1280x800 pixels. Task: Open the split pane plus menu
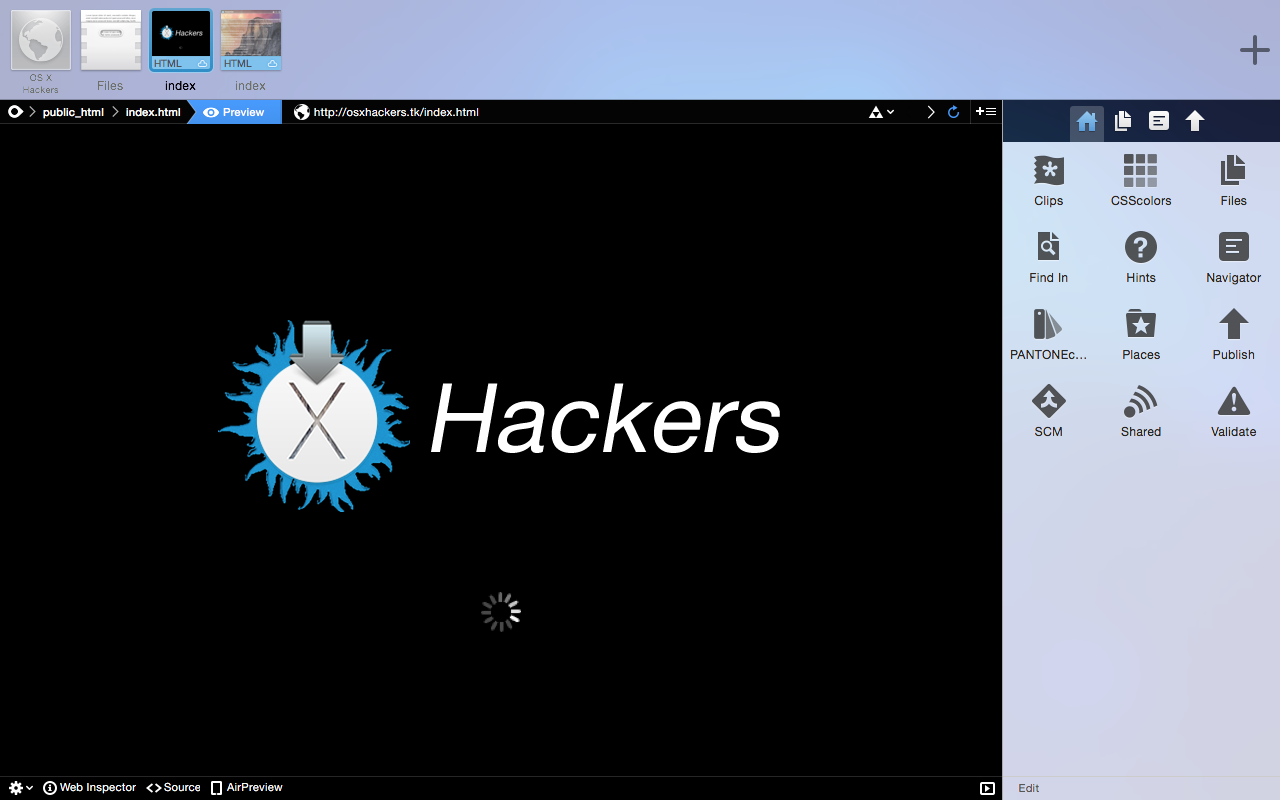[986, 112]
